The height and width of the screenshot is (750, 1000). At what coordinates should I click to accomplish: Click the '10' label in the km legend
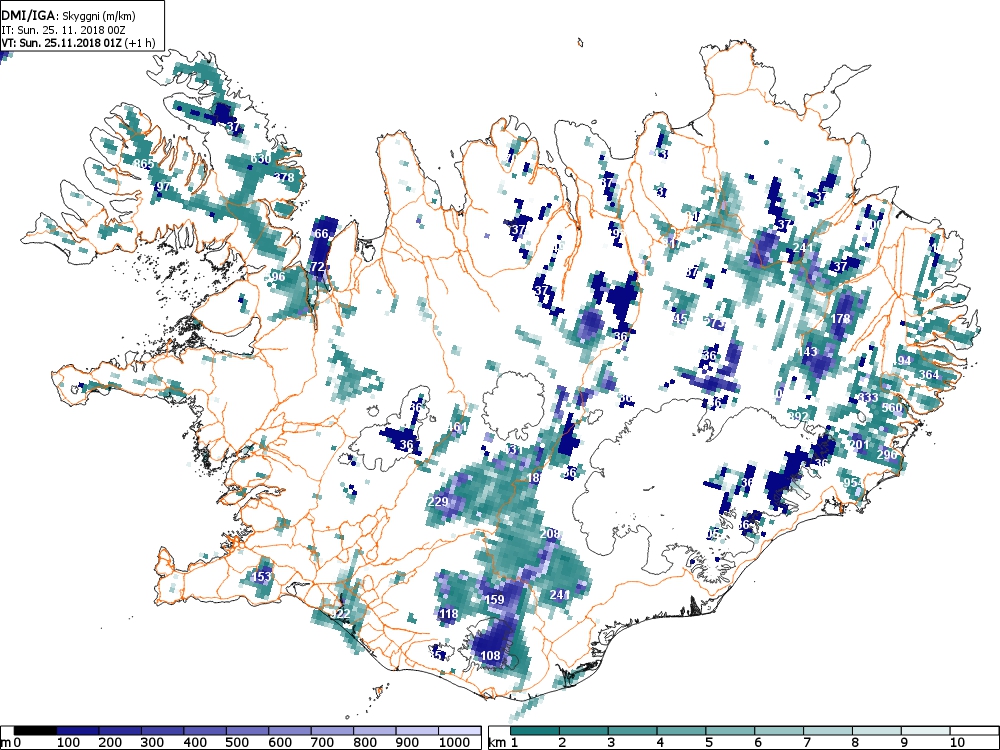957,742
